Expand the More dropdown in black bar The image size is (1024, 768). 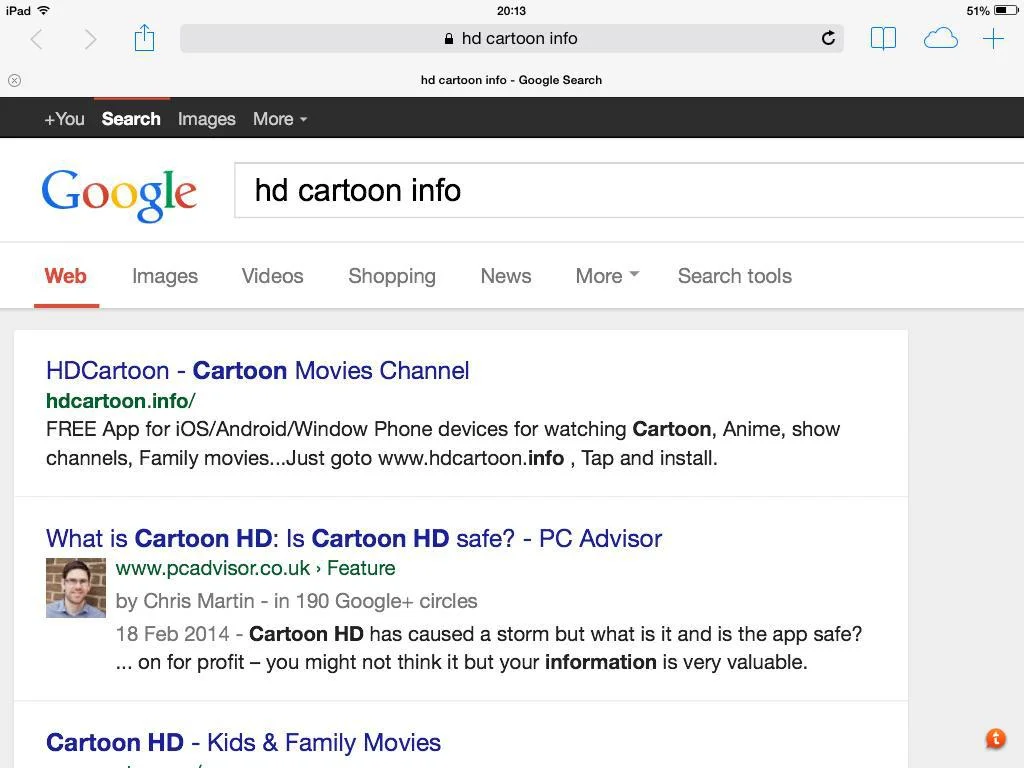(x=280, y=119)
